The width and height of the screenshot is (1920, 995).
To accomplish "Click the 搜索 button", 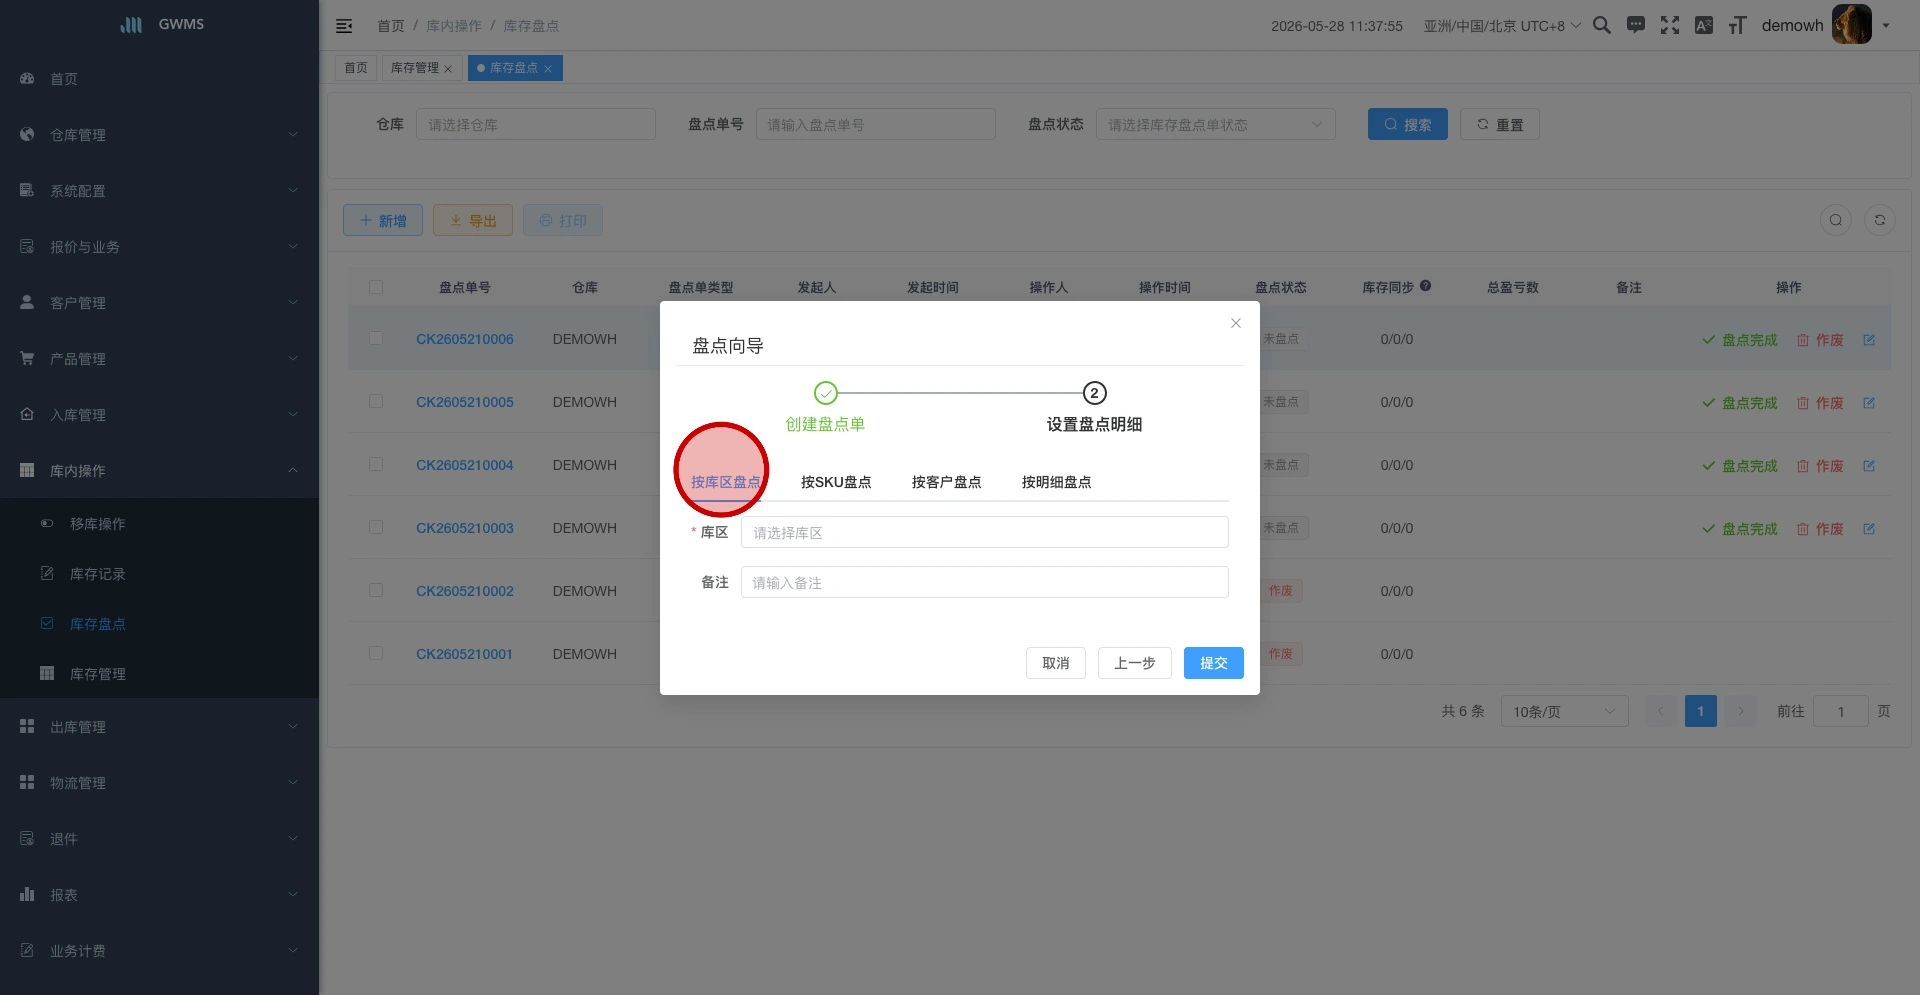I will (x=1408, y=124).
